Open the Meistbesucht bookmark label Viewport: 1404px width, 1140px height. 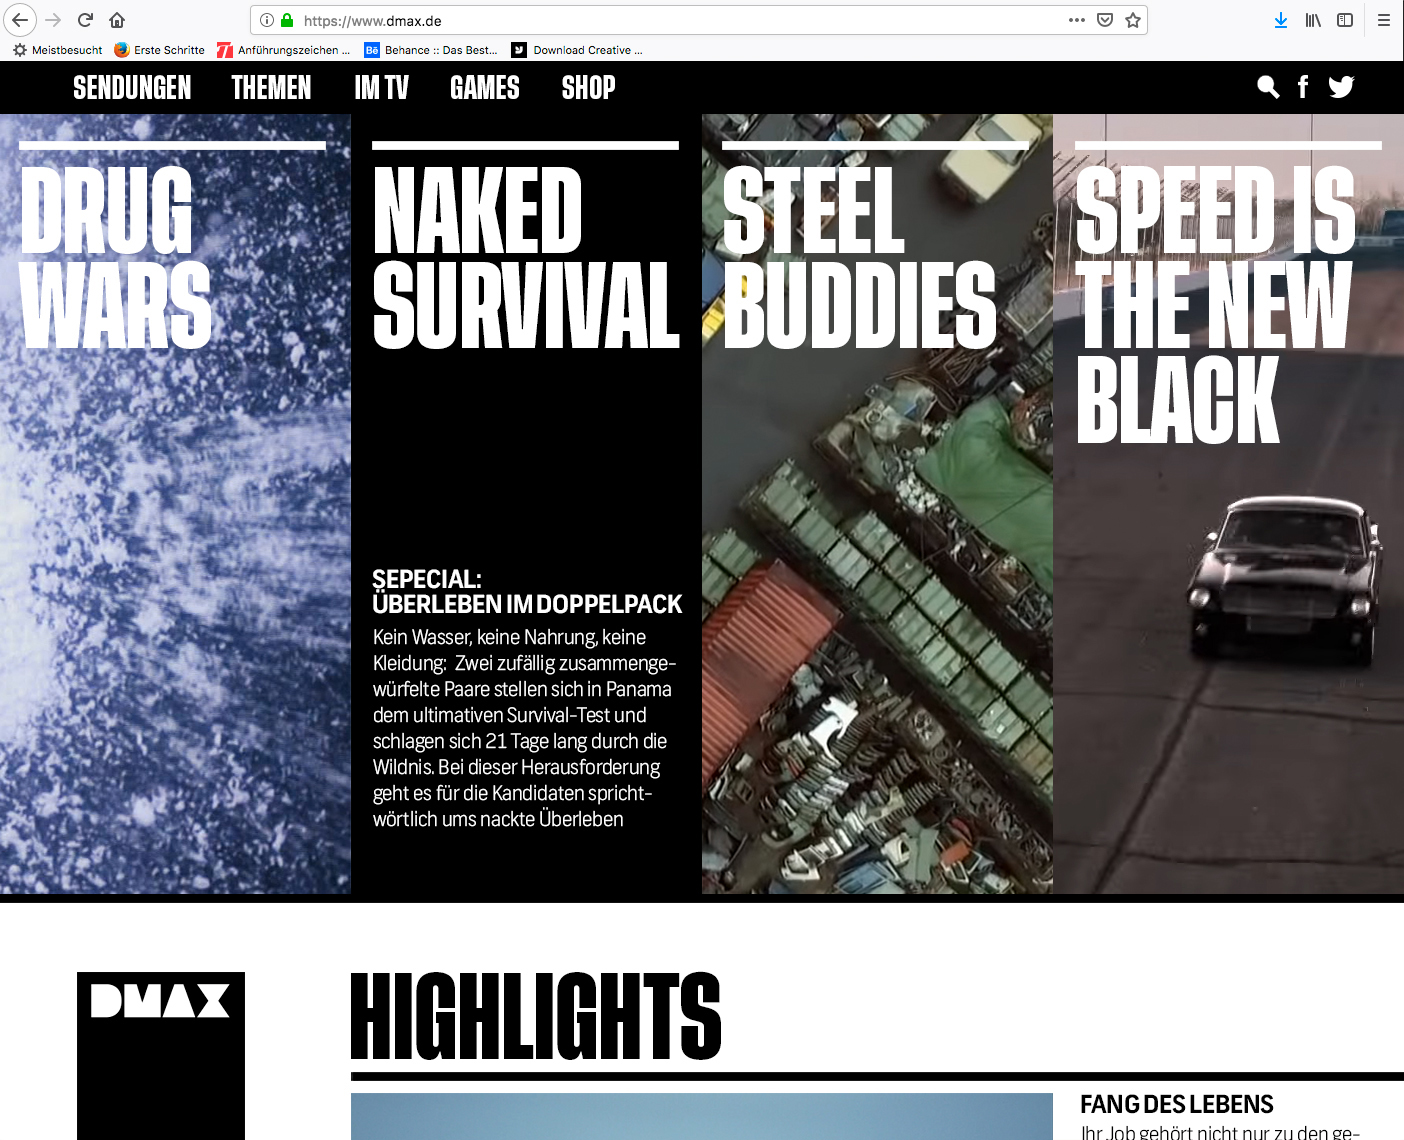click(x=67, y=50)
